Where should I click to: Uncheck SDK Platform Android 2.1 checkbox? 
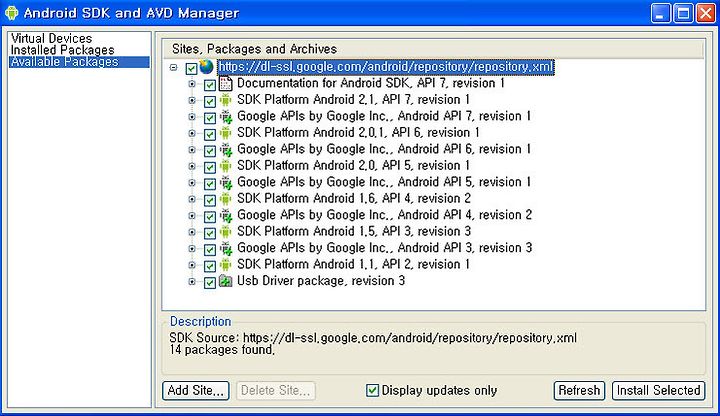(210, 101)
